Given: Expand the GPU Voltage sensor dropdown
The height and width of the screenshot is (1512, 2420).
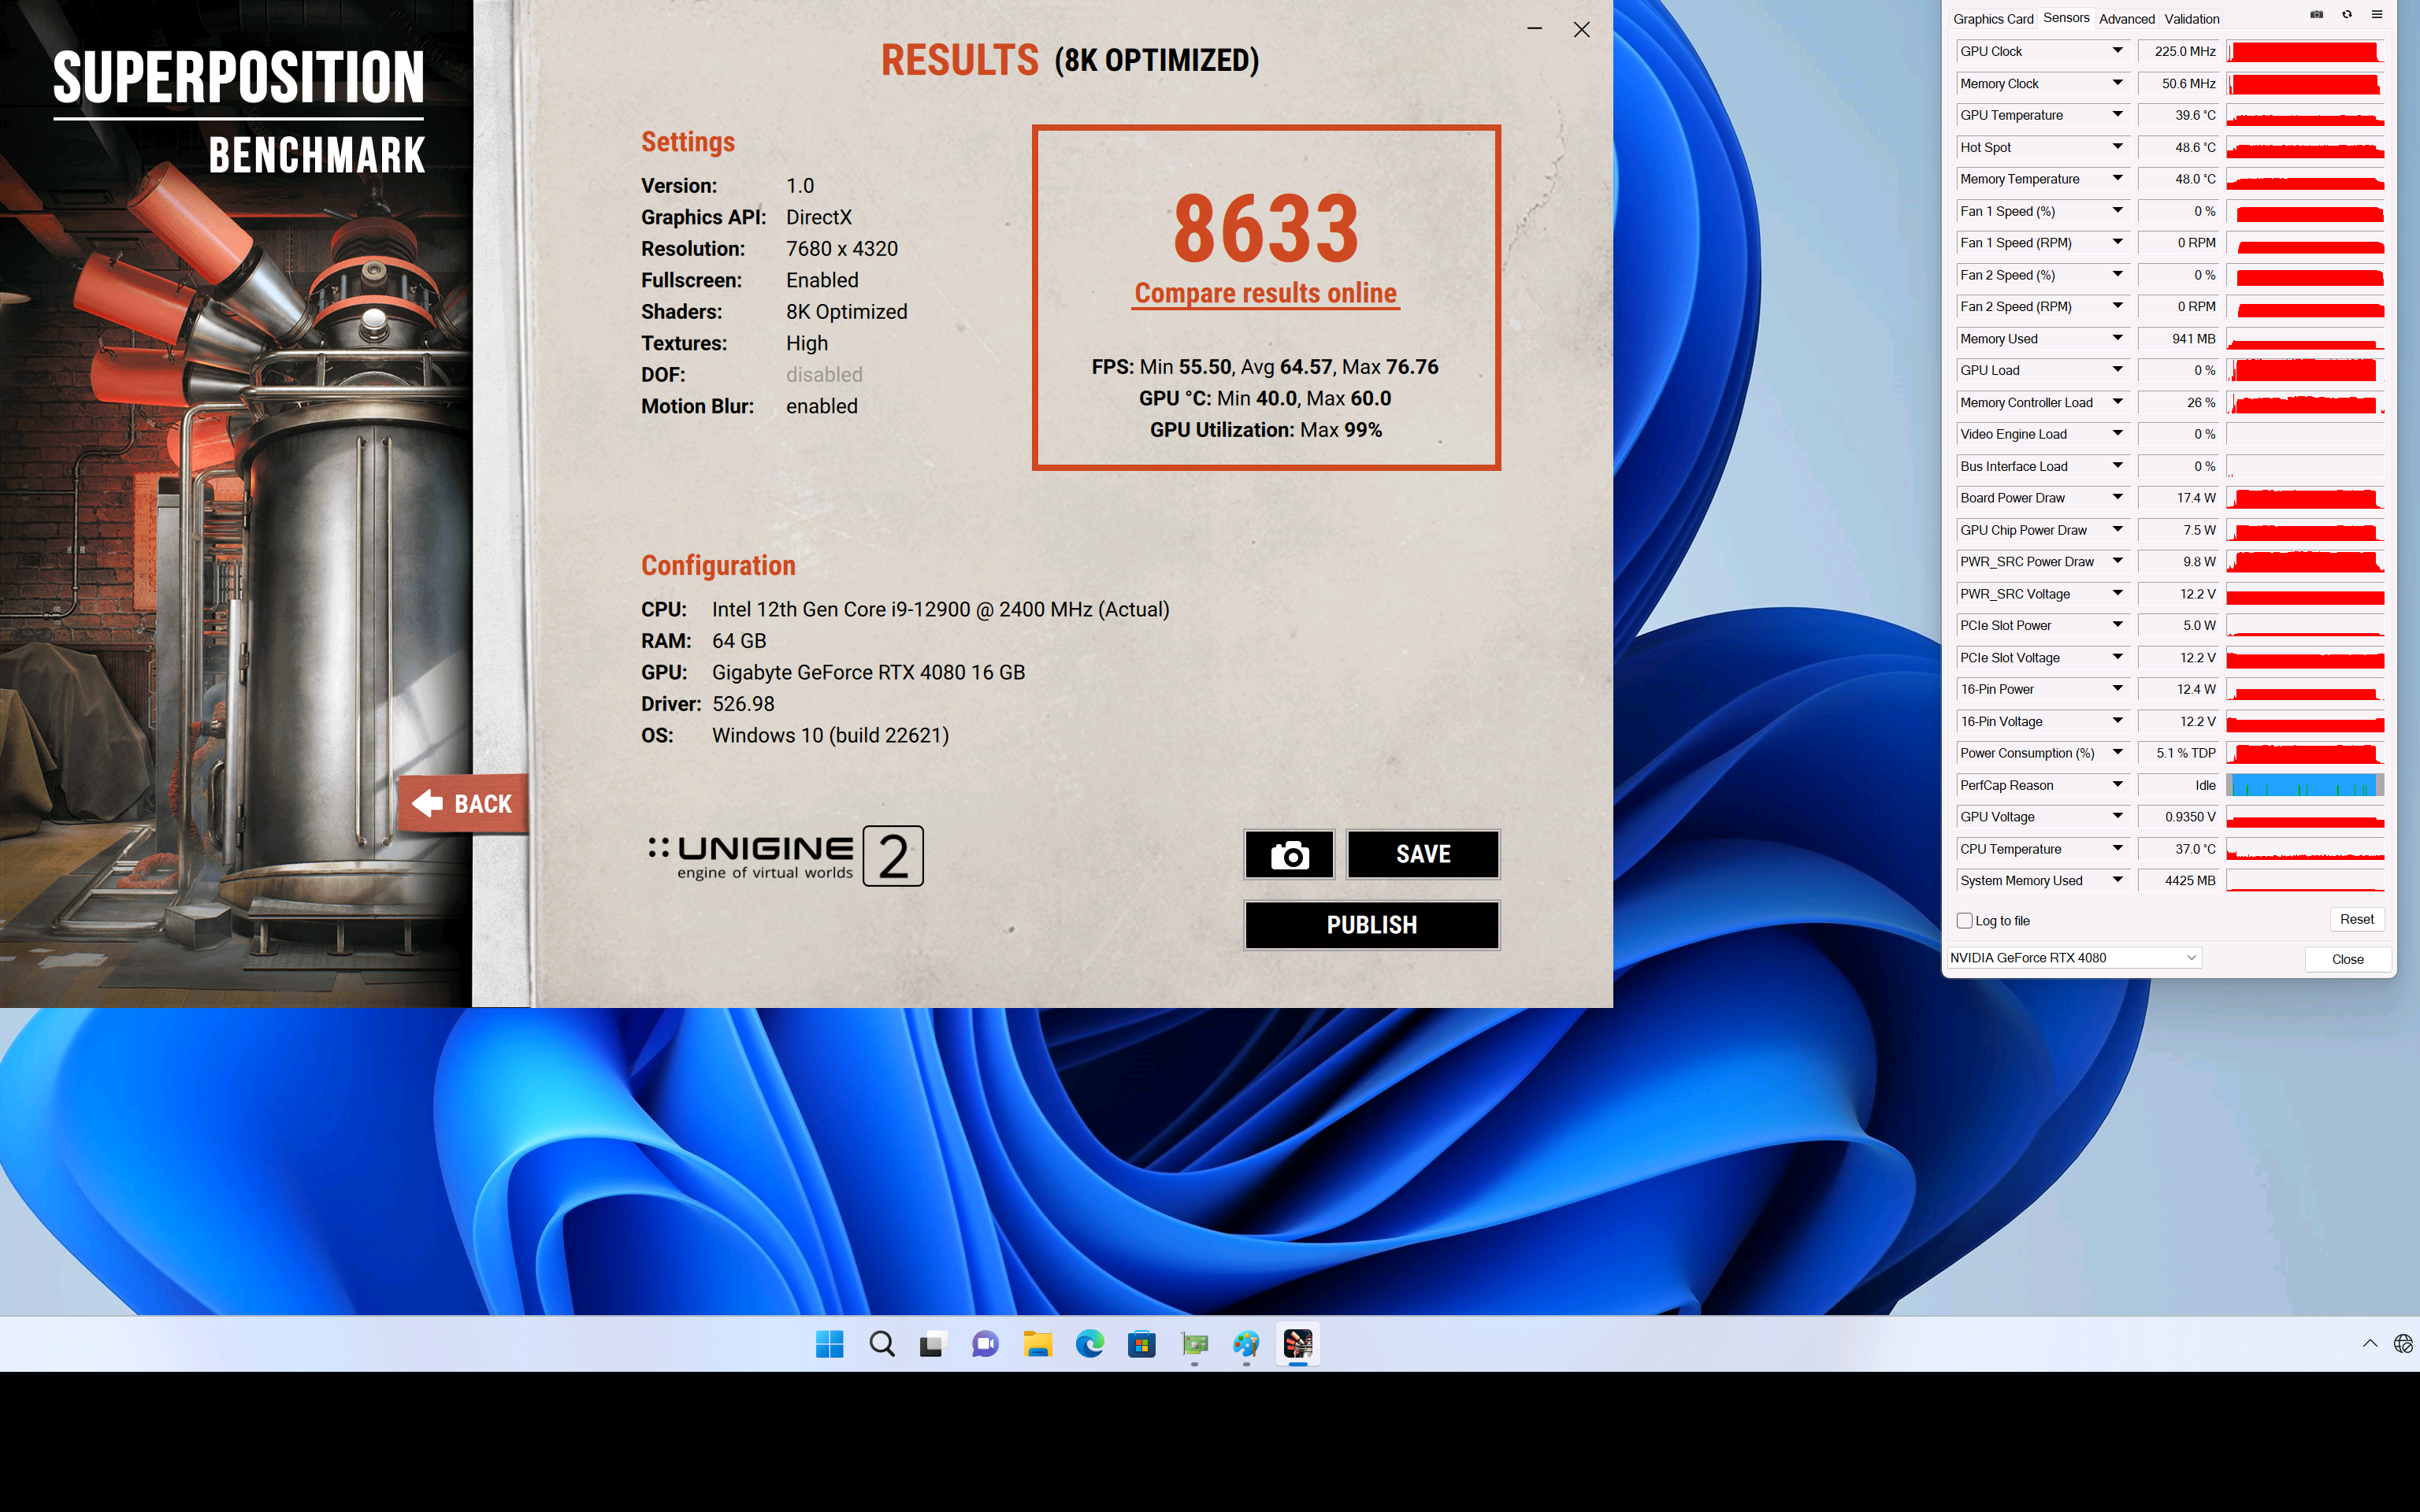Looking at the screenshot, I should (x=2117, y=817).
